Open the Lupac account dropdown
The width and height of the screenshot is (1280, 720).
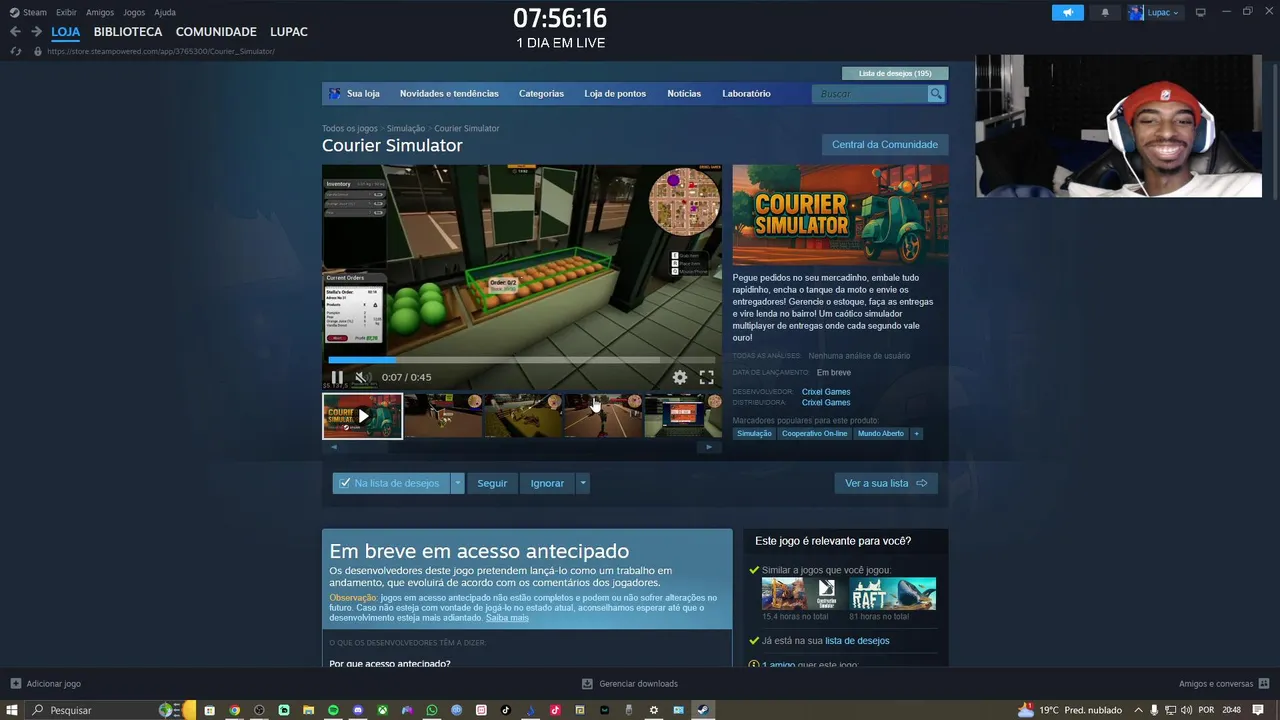[x=1155, y=12]
